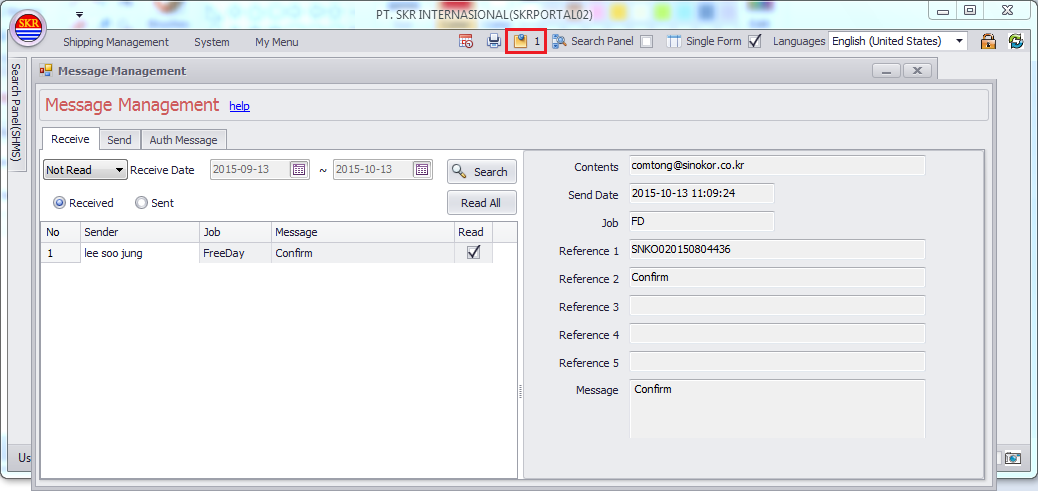Click the Read All button
1038x491 pixels.
tap(482, 203)
